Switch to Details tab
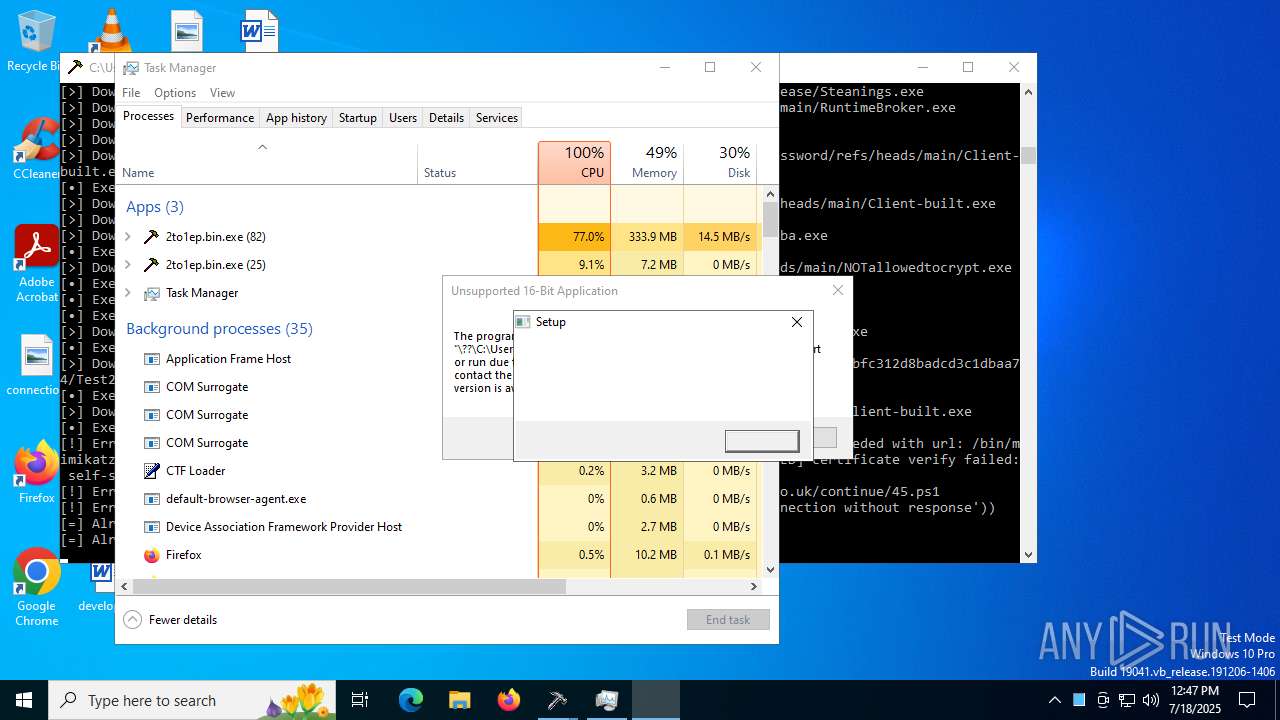This screenshot has height=720, width=1280. coord(446,117)
